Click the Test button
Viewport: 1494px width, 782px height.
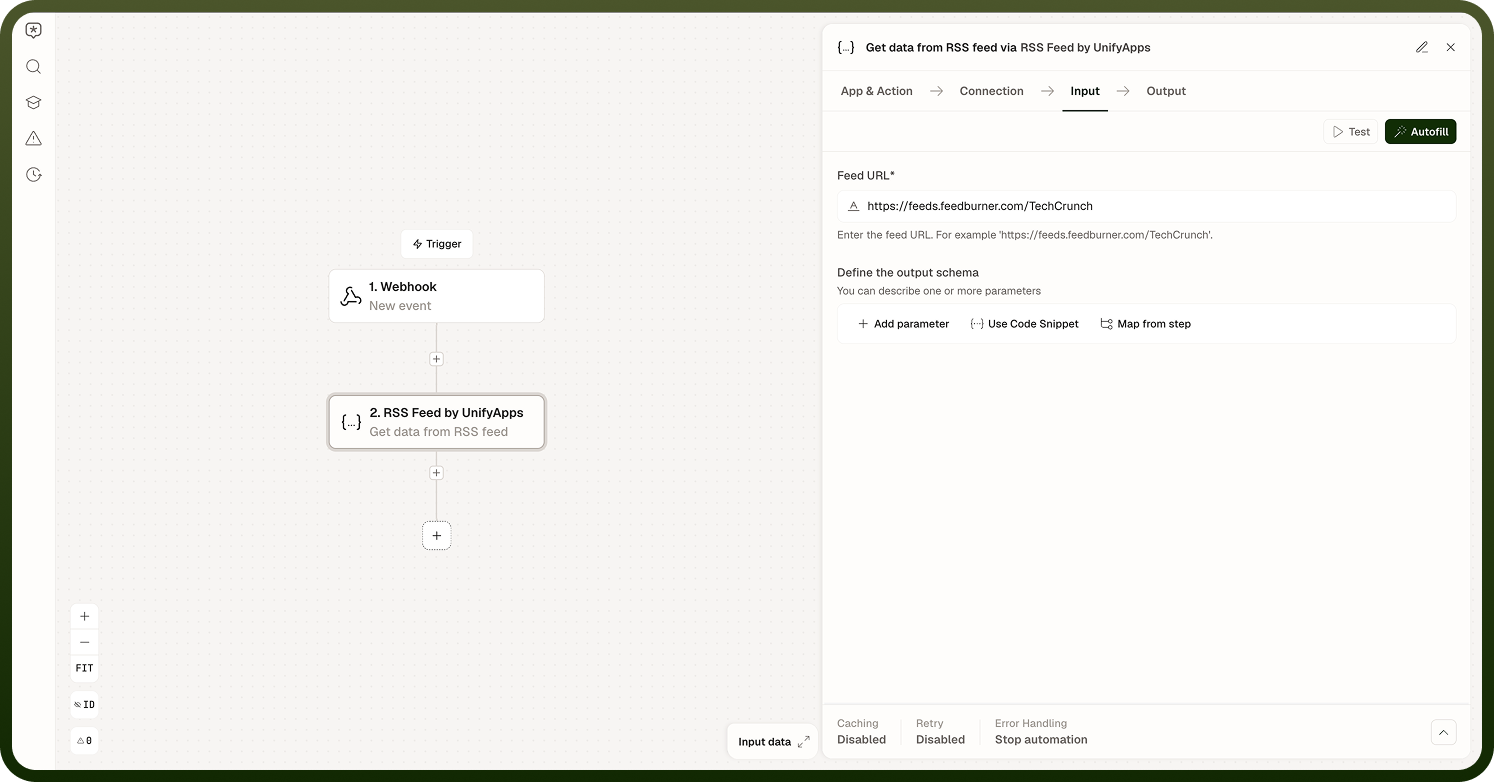pos(1351,132)
